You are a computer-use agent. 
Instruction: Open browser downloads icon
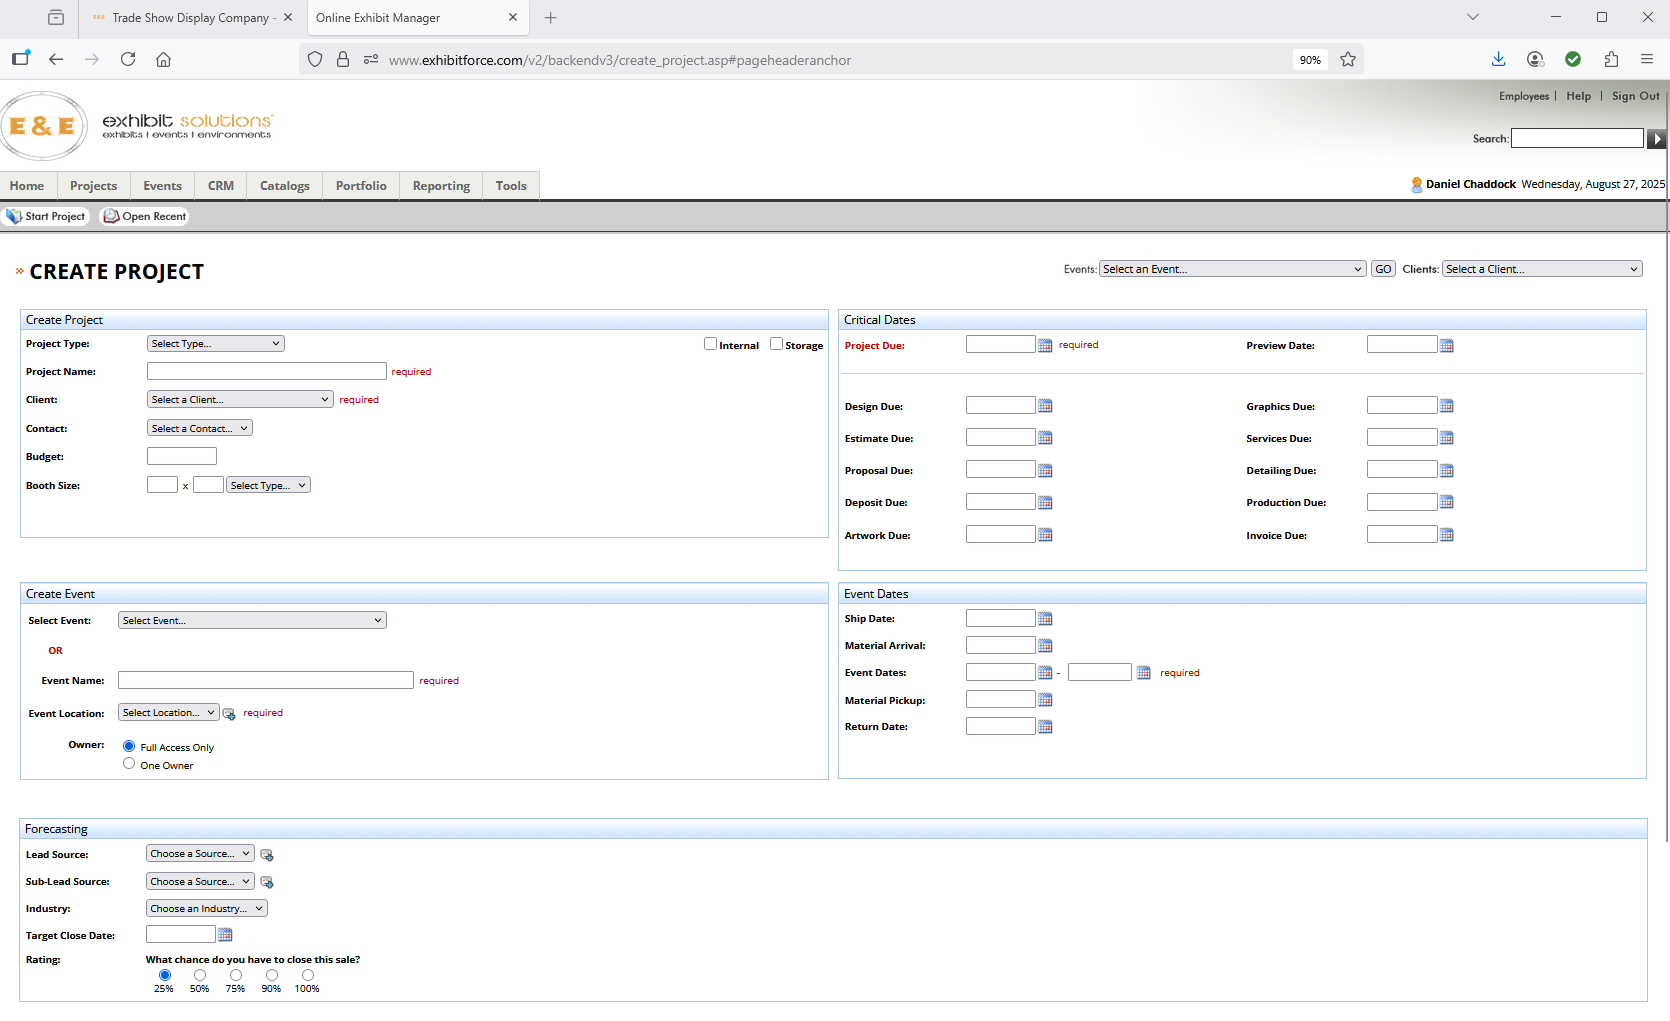pyautogui.click(x=1498, y=60)
